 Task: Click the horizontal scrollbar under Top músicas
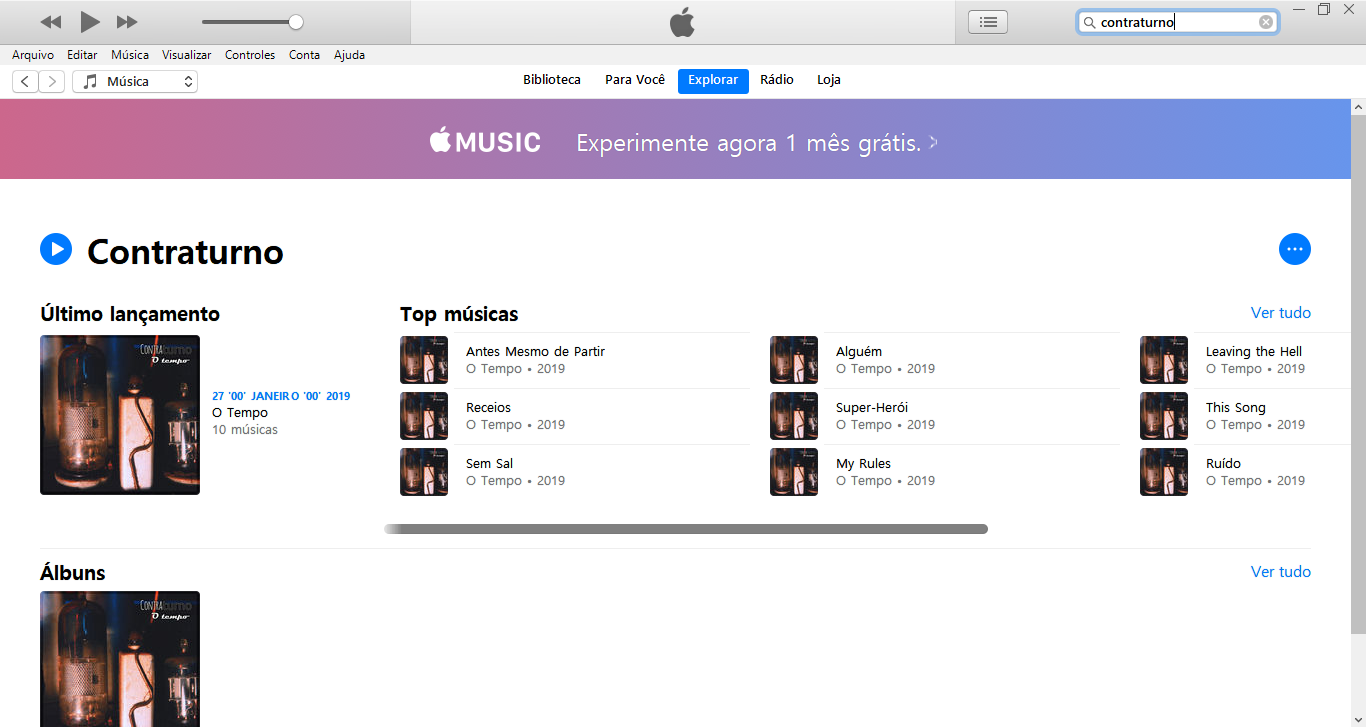686,529
